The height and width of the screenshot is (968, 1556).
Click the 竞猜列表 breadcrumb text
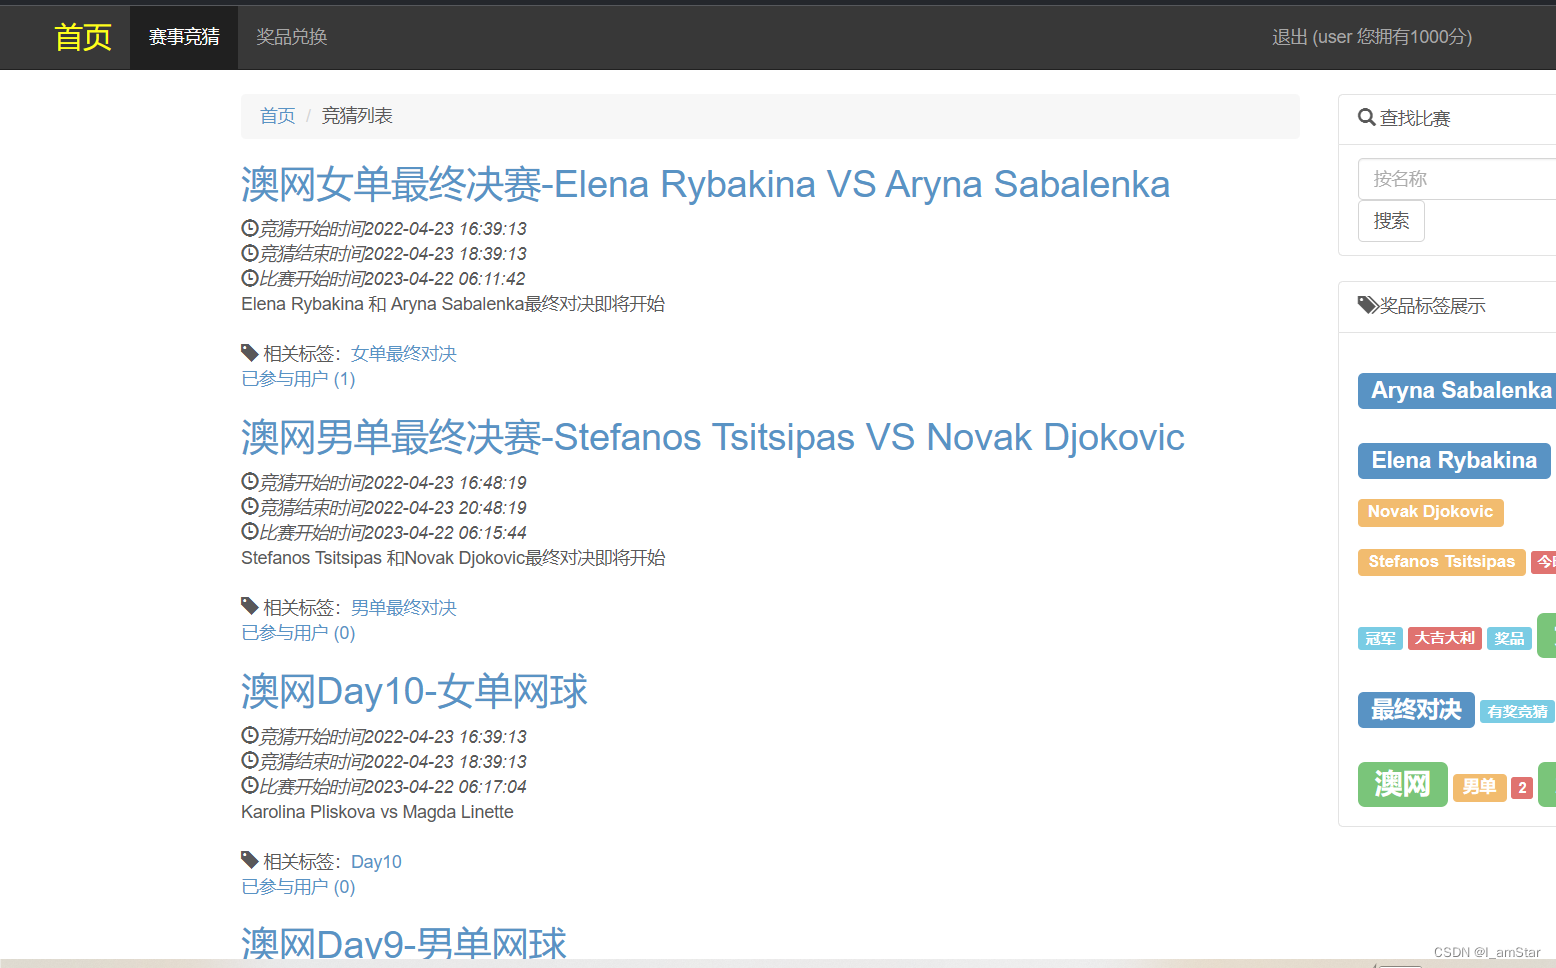pyautogui.click(x=357, y=116)
